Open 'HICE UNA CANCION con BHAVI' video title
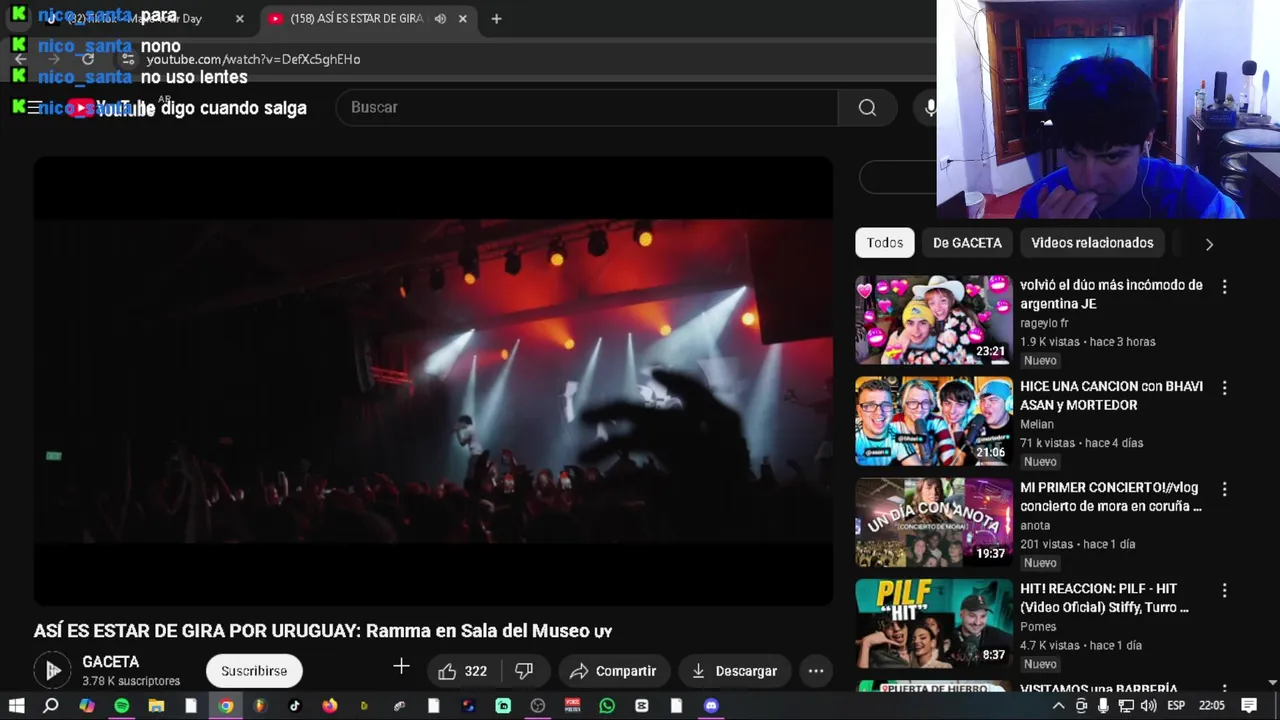Screen dimensions: 1280x720 click(1111, 395)
